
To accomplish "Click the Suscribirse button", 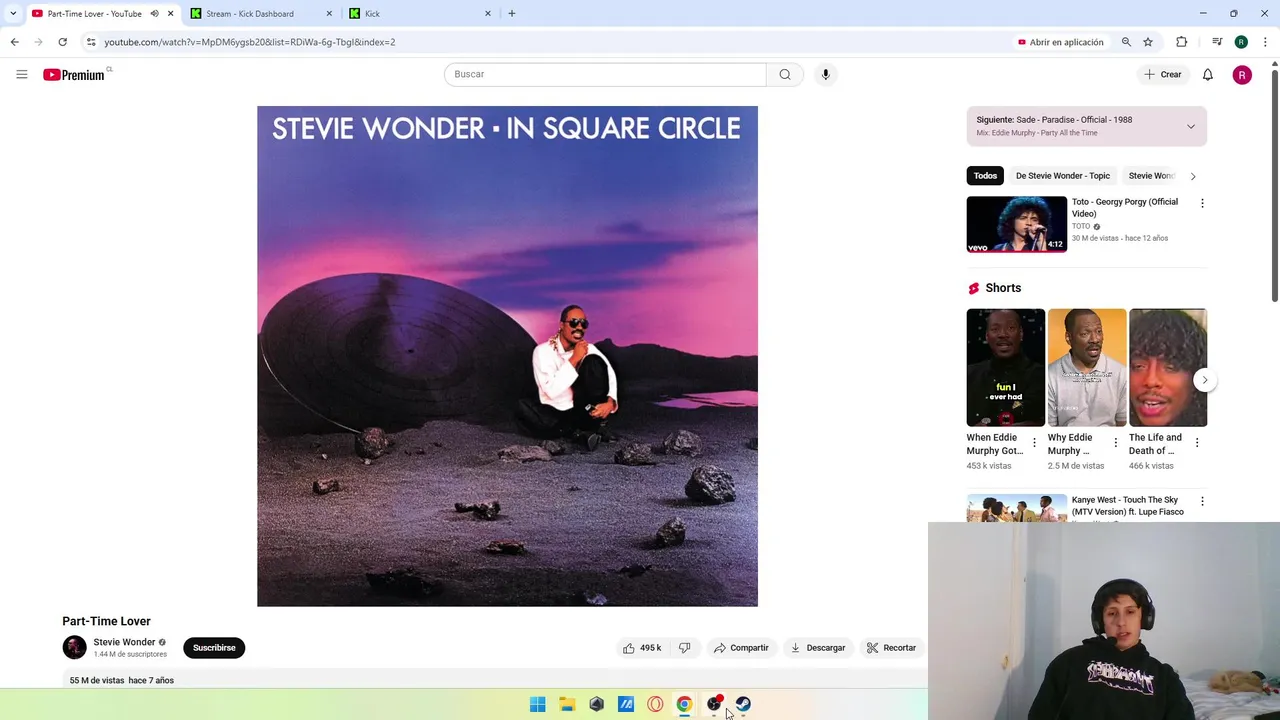I will click(x=214, y=648).
